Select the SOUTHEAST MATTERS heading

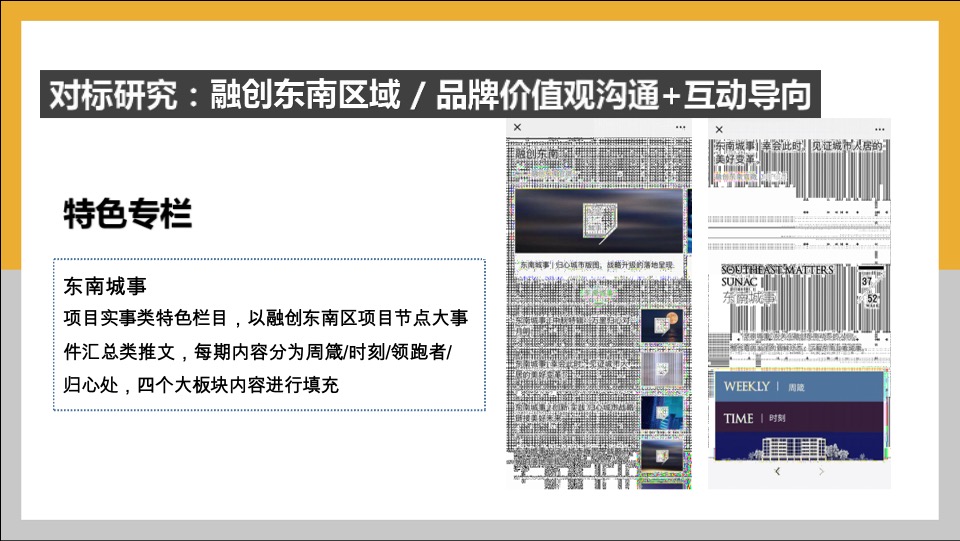[778, 270]
